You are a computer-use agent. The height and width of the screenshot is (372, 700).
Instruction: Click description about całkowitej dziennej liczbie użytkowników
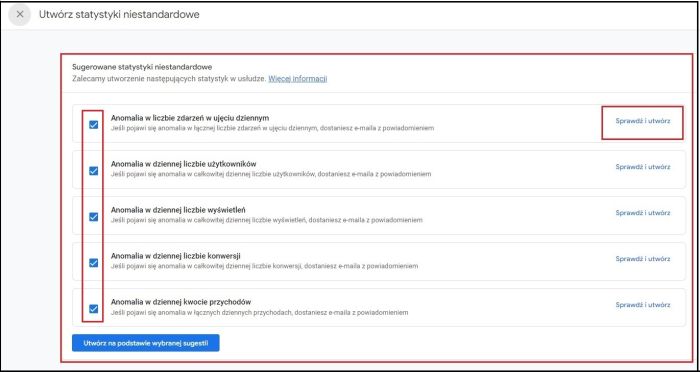click(x=271, y=174)
